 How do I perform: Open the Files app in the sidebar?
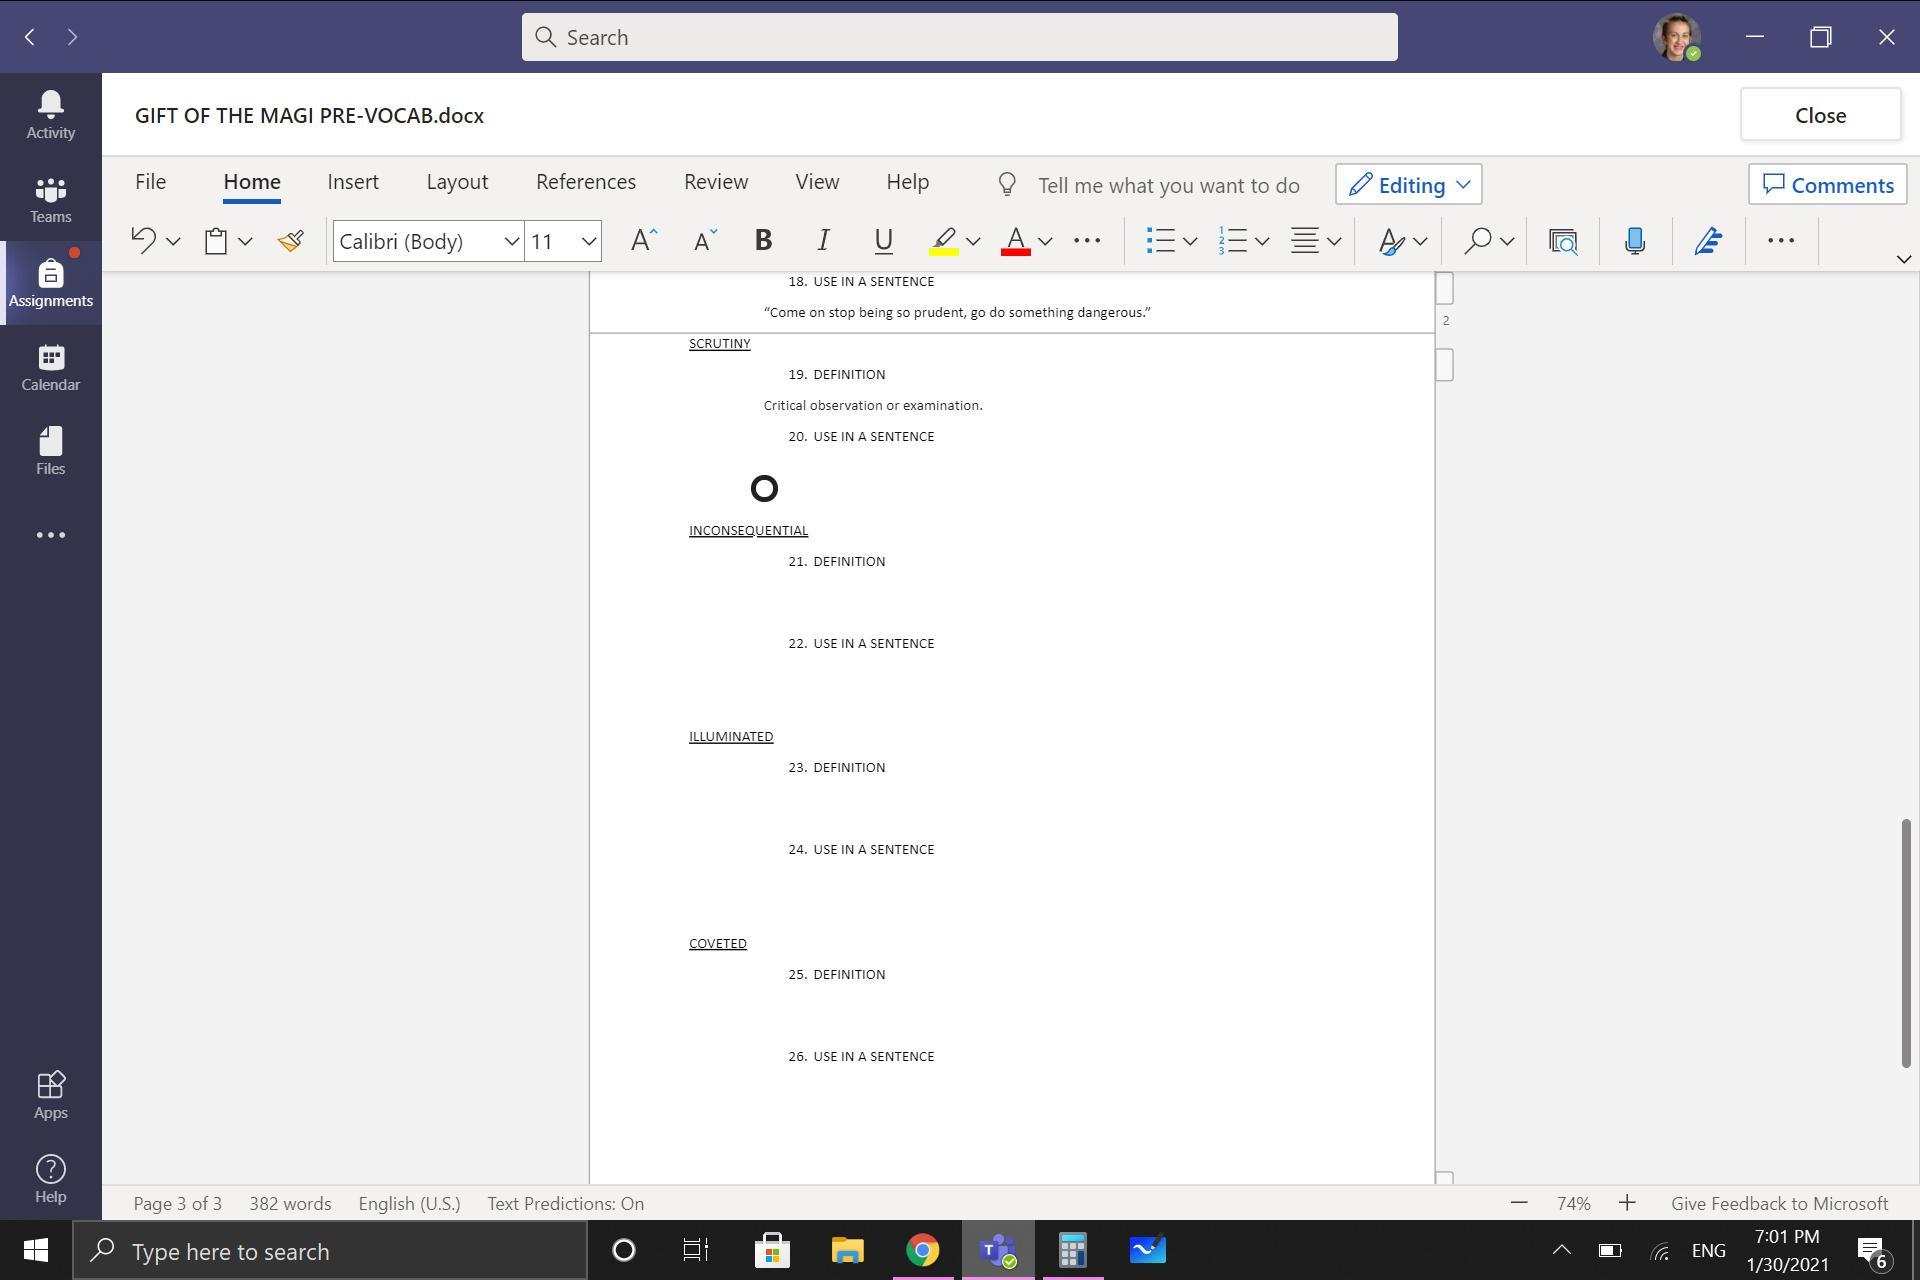tap(50, 451)
